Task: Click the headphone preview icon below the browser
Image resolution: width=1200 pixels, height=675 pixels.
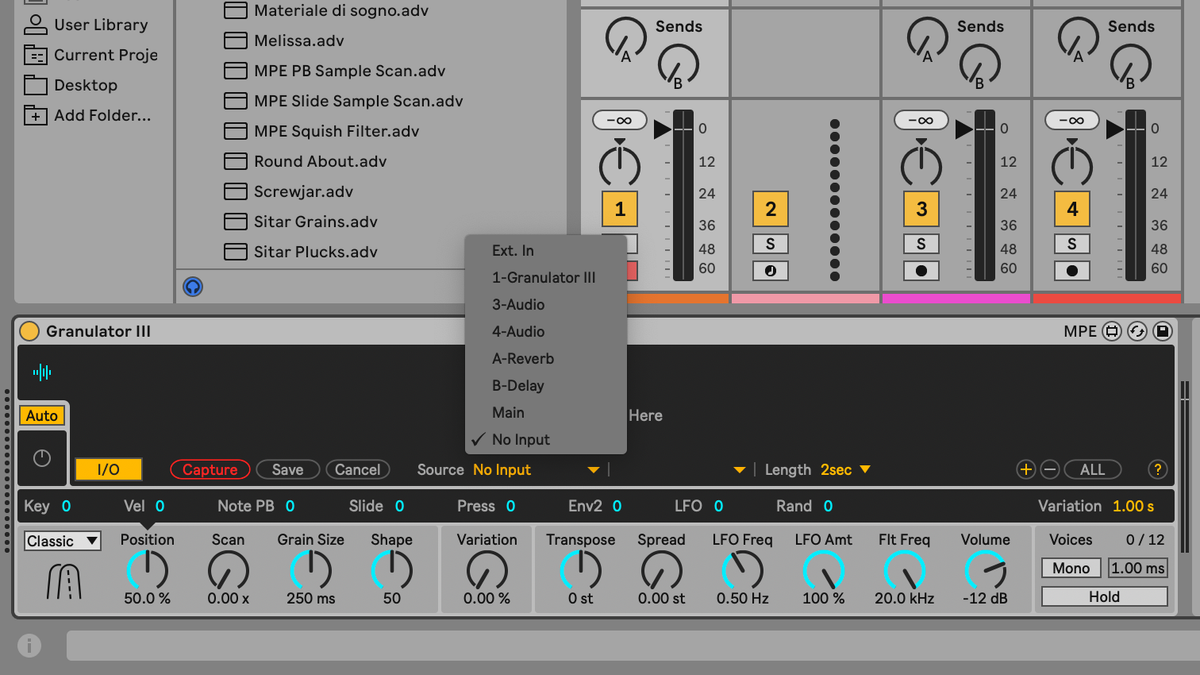Action: click(x=191, y=286)
